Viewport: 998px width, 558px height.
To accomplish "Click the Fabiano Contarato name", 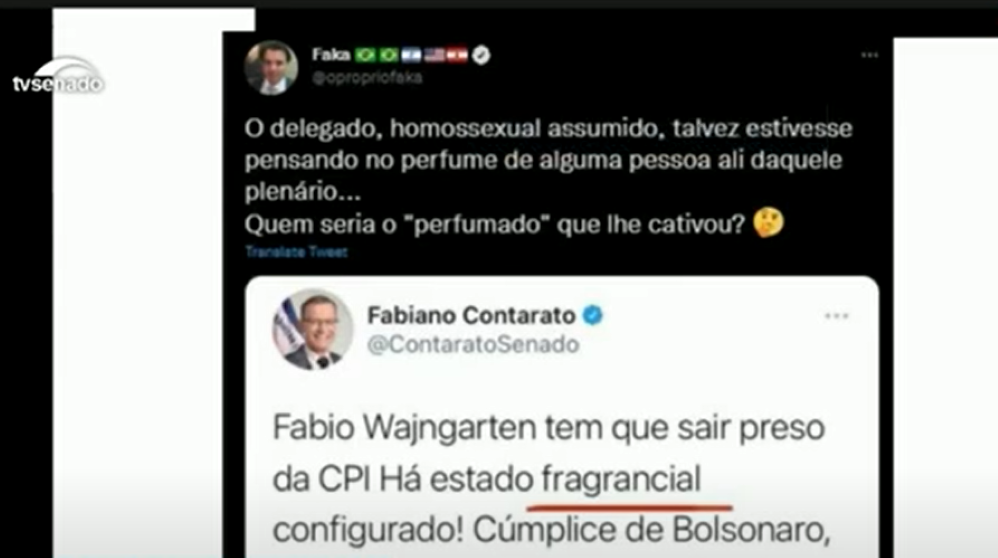I will (x=472, y=315).
